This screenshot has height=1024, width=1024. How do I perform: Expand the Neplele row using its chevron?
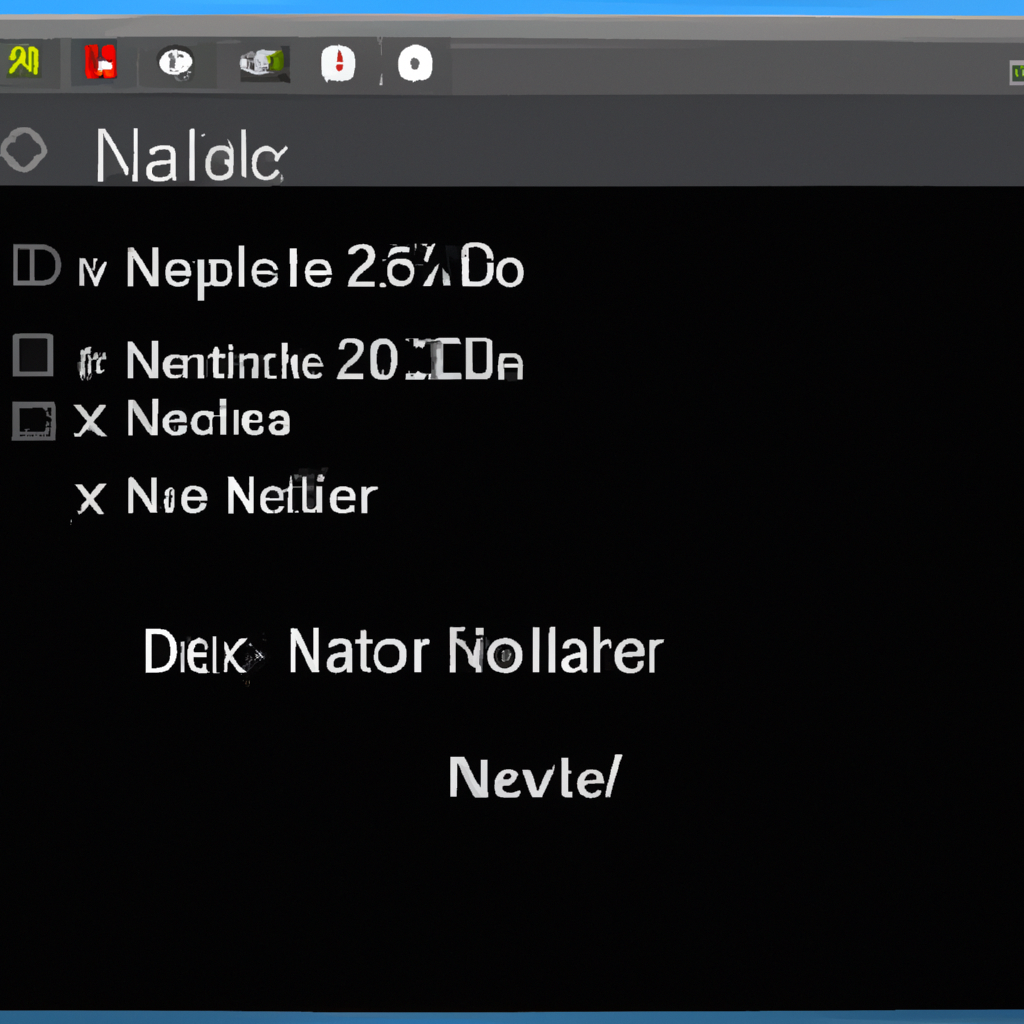pyautogui.click(x=91, y=272)
